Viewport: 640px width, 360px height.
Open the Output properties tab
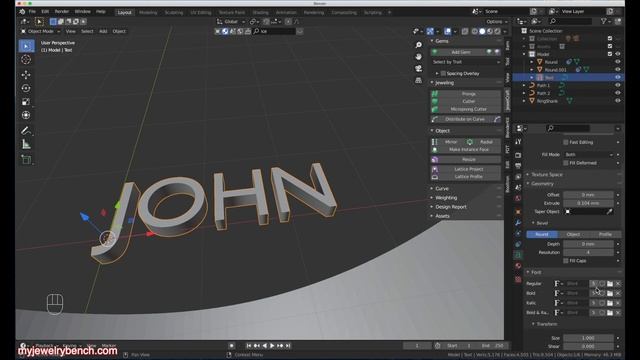point(518,166)
